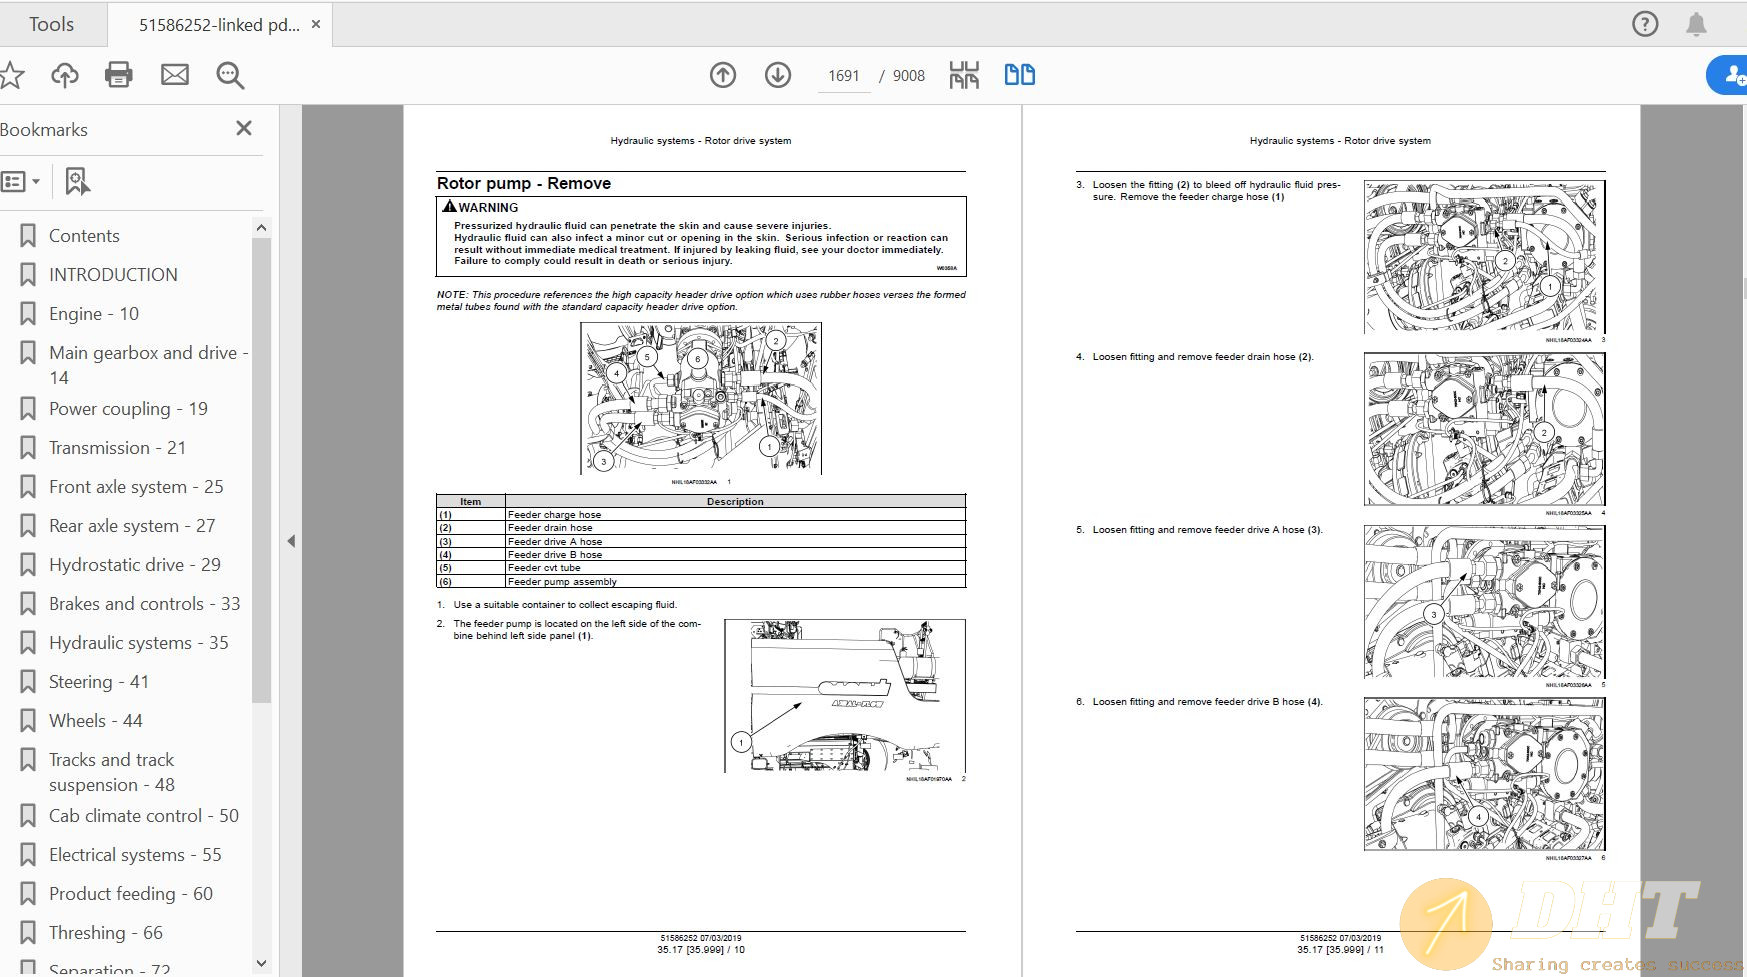Click the Threshing - 66 bookmark icon
The width and height of the screenshot is (1747, 977).
28,933
